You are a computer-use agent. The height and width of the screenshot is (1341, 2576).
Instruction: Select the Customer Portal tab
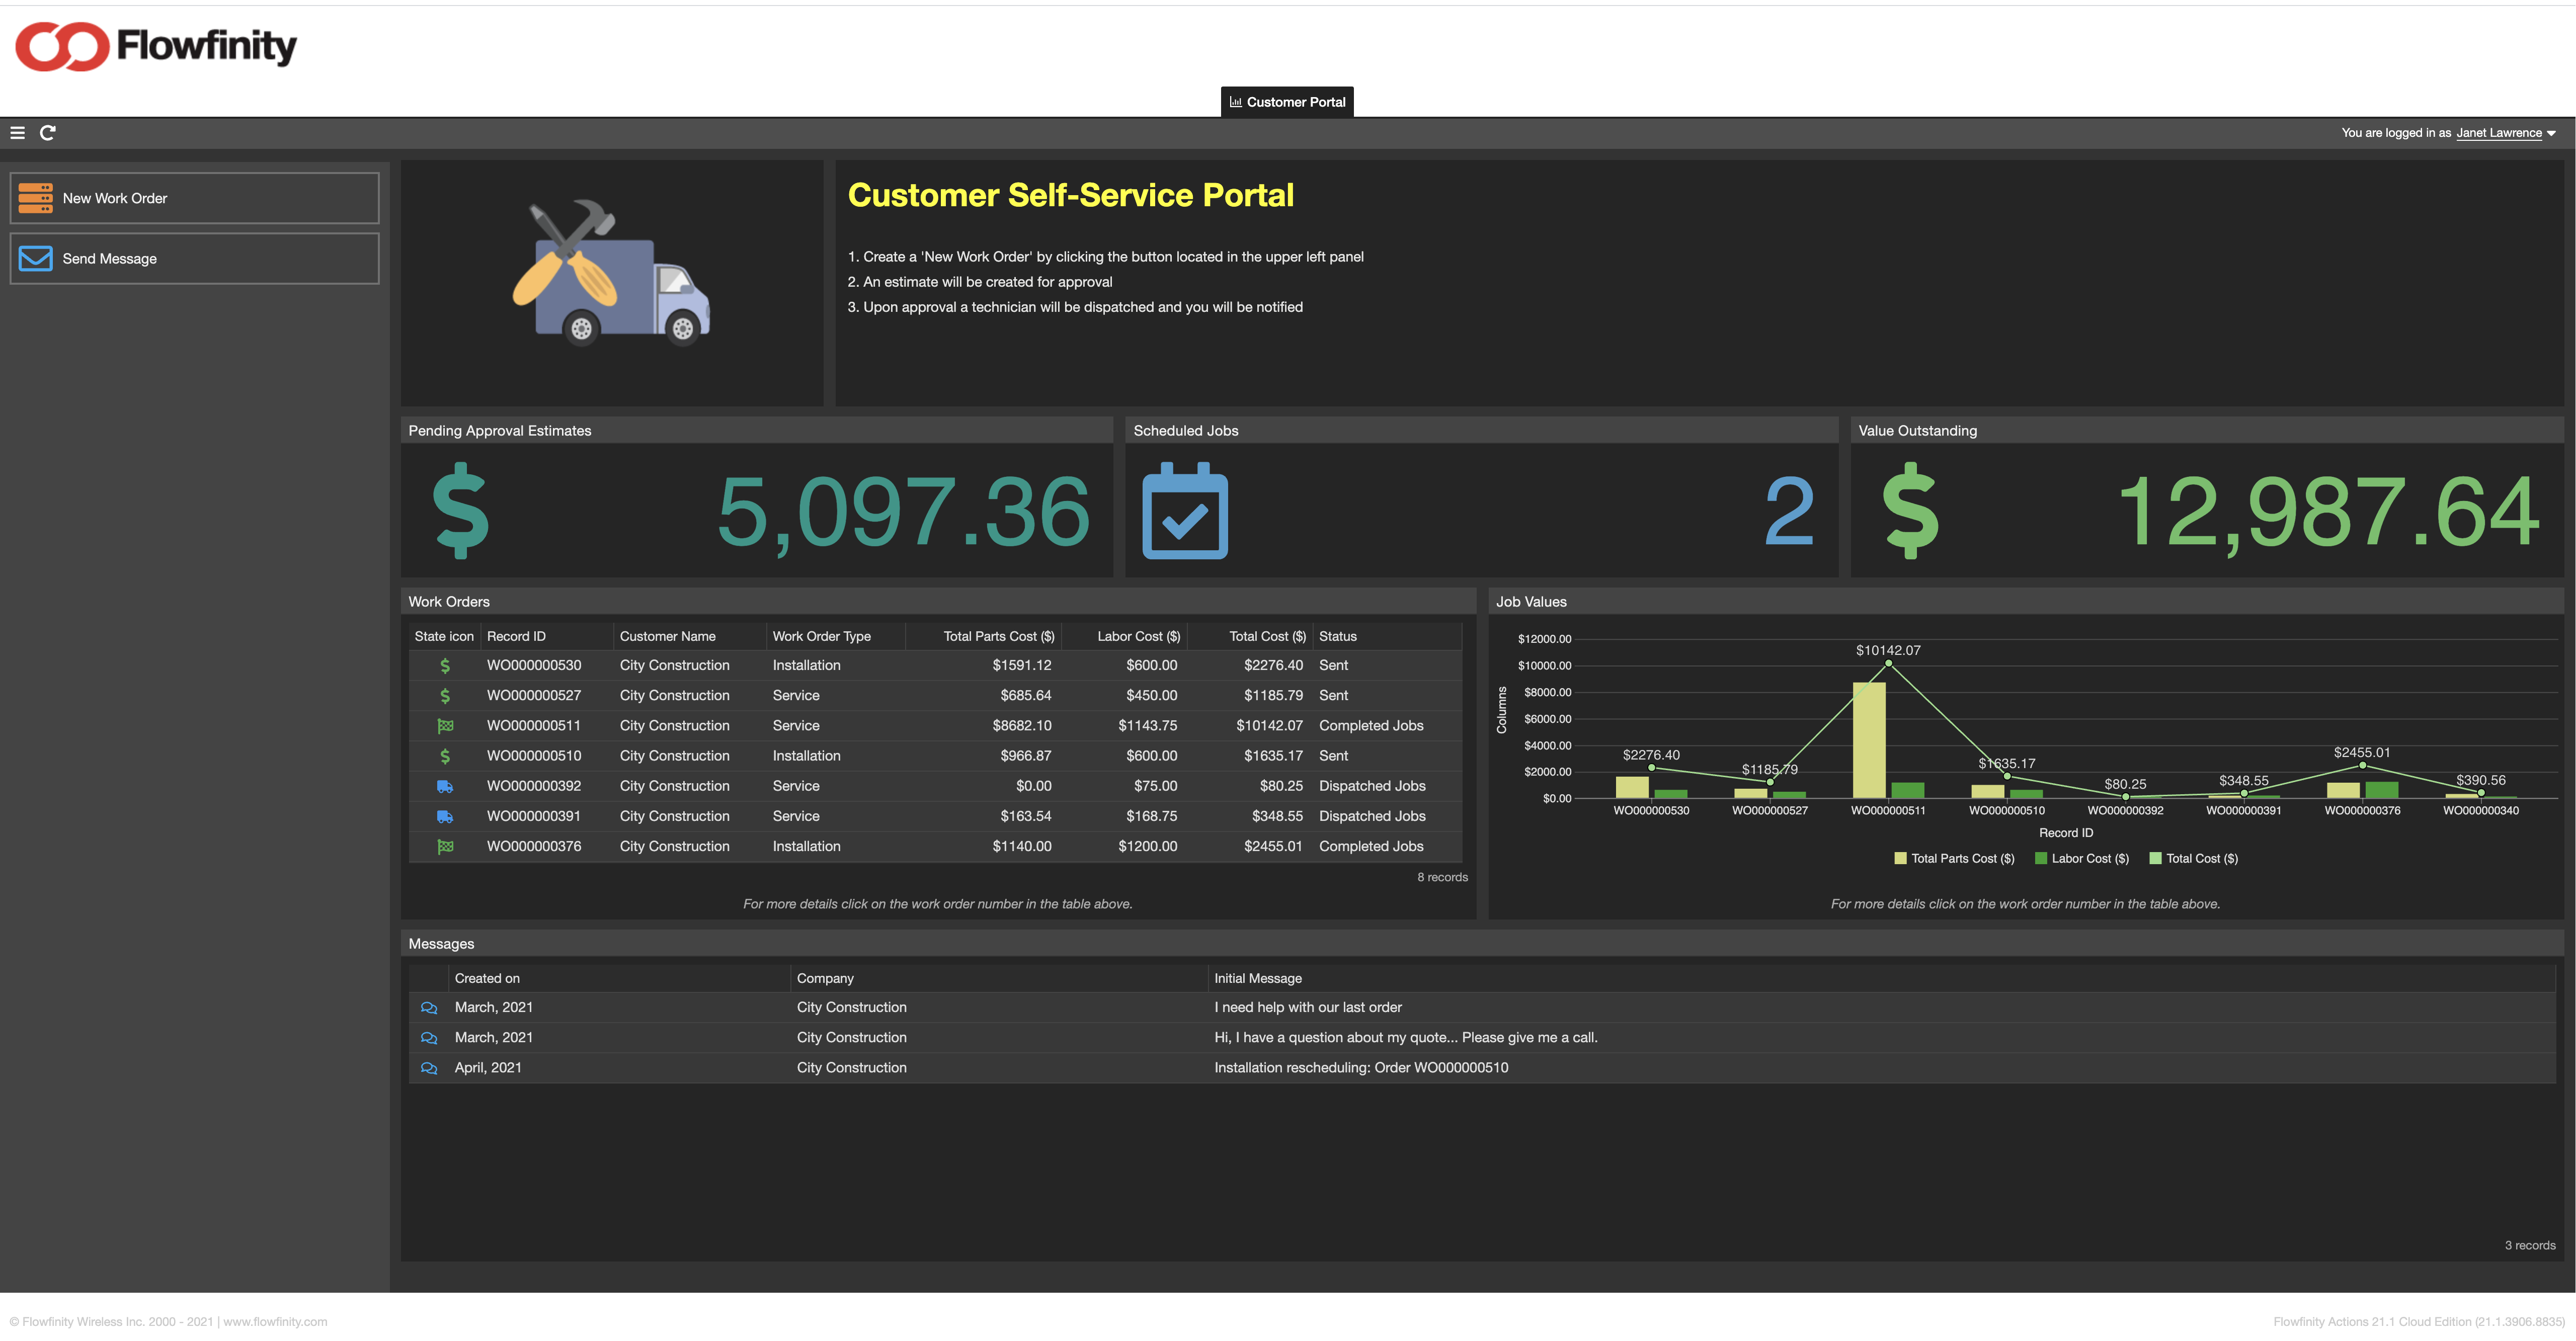pyautogui.click(x=1286, y=102)
